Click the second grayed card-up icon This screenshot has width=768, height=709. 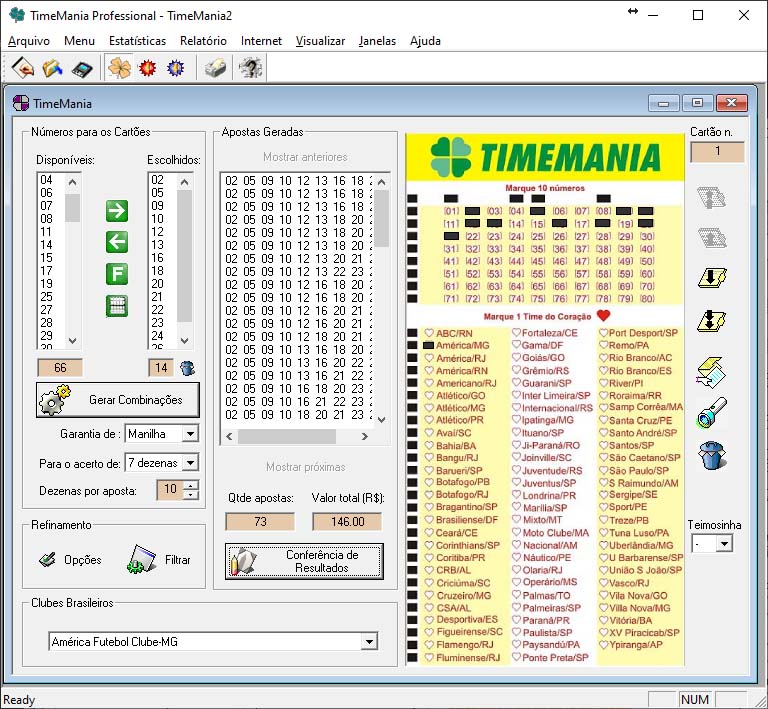pyautogui.click(x=712, y=237)
